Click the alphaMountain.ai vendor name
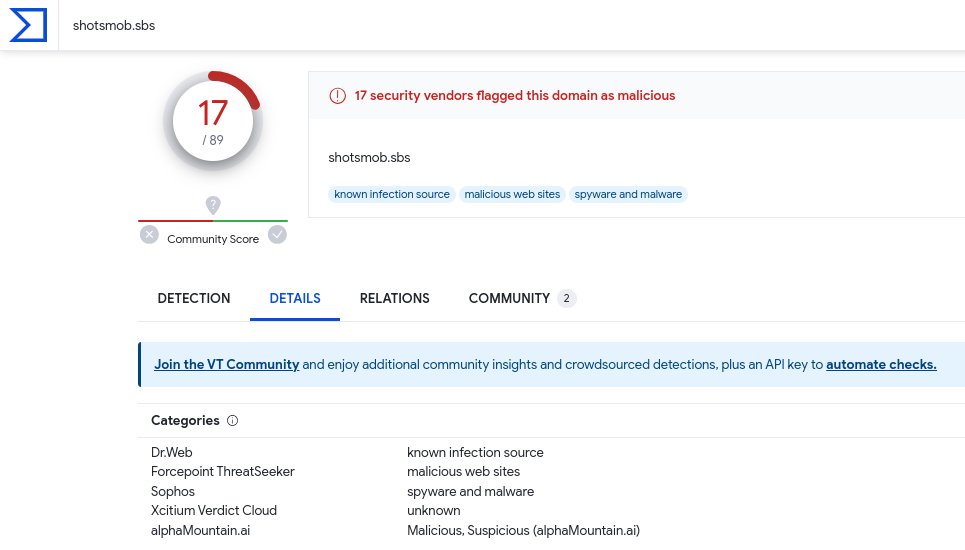 click(x=201, y=530)
